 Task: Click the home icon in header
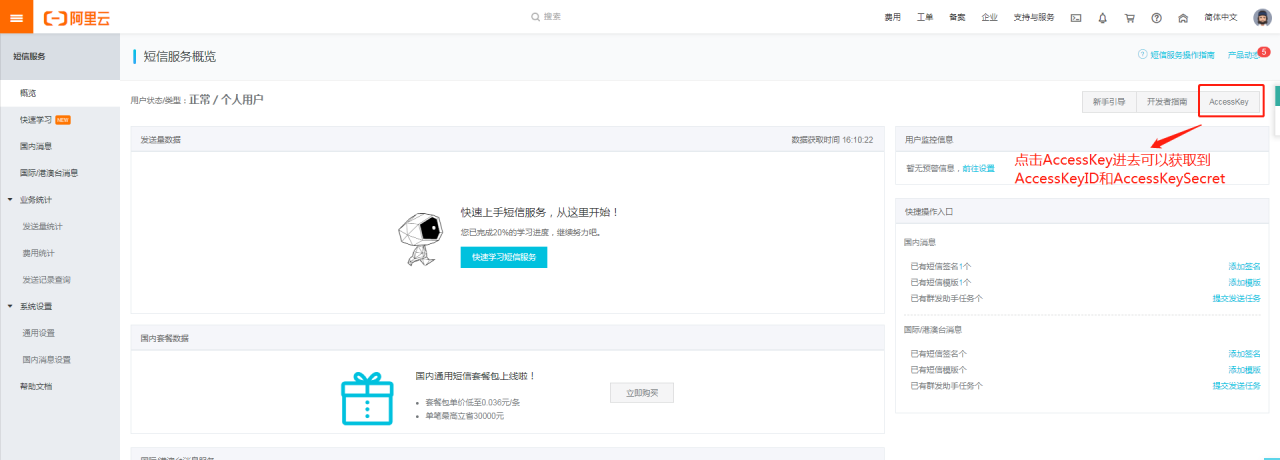[1184, 17]
